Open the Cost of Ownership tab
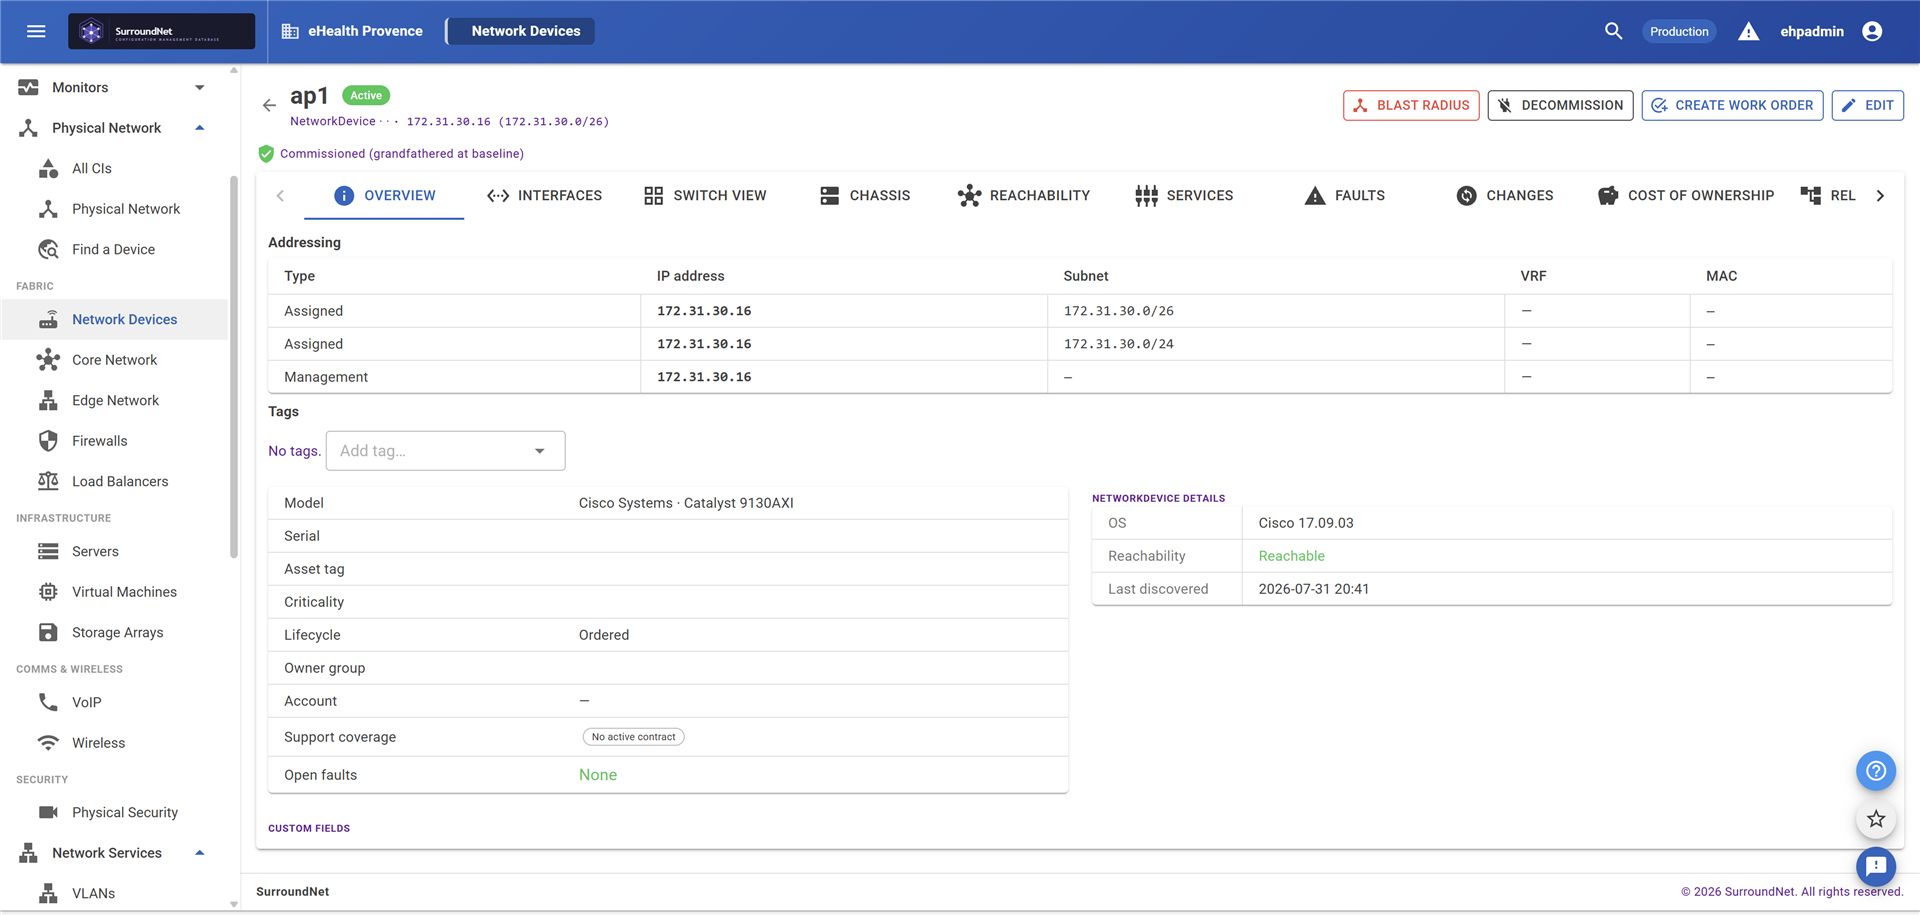Screen dimensions: 1920x915 point(1686,196)
